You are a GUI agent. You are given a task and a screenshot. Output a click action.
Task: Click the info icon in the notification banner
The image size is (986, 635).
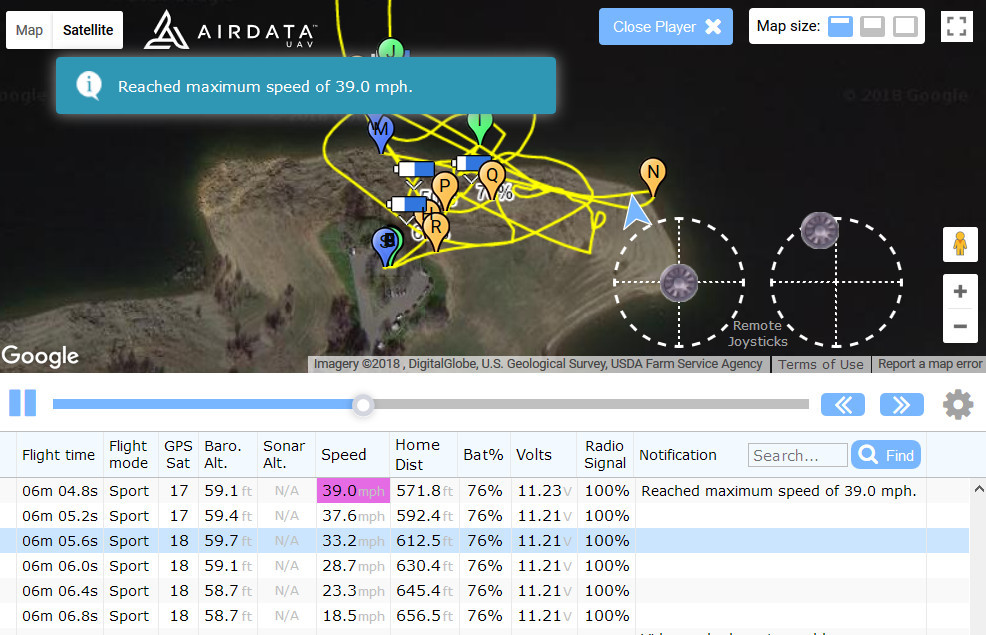click(x=89, y=85)
